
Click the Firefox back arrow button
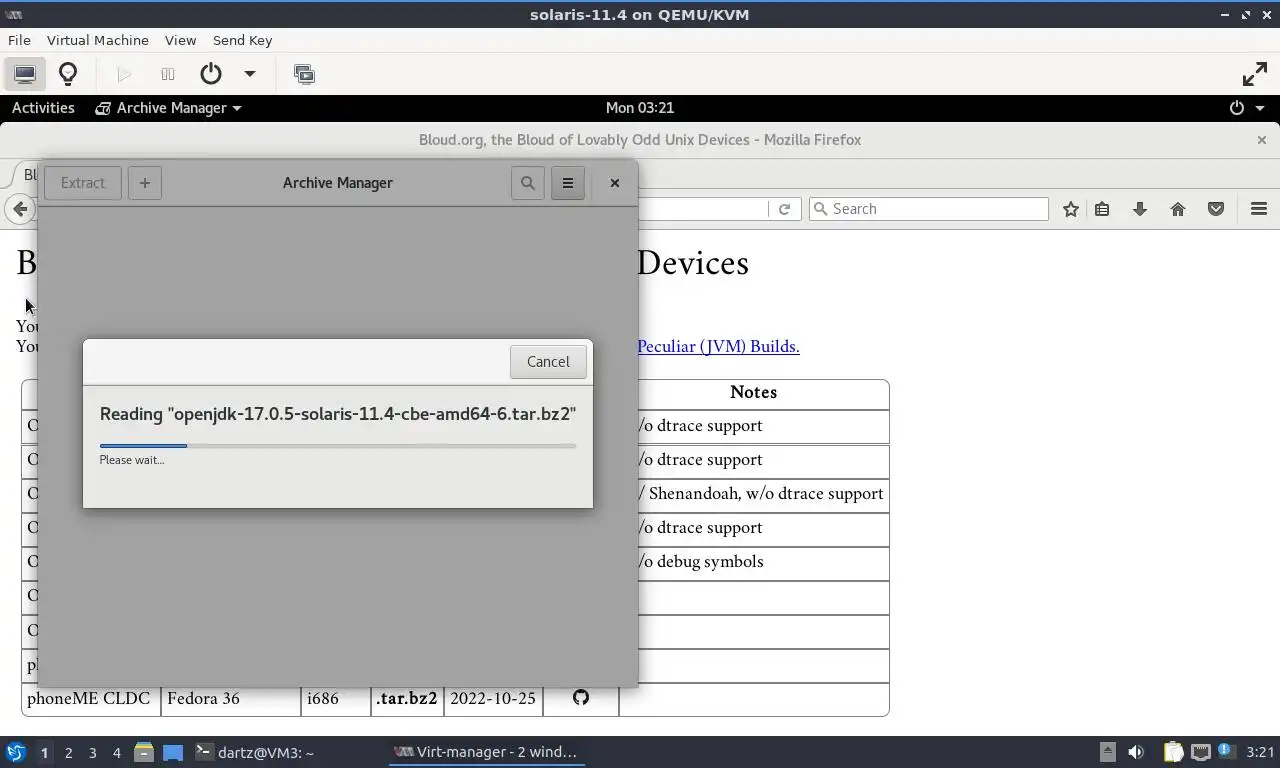(19, 209)
